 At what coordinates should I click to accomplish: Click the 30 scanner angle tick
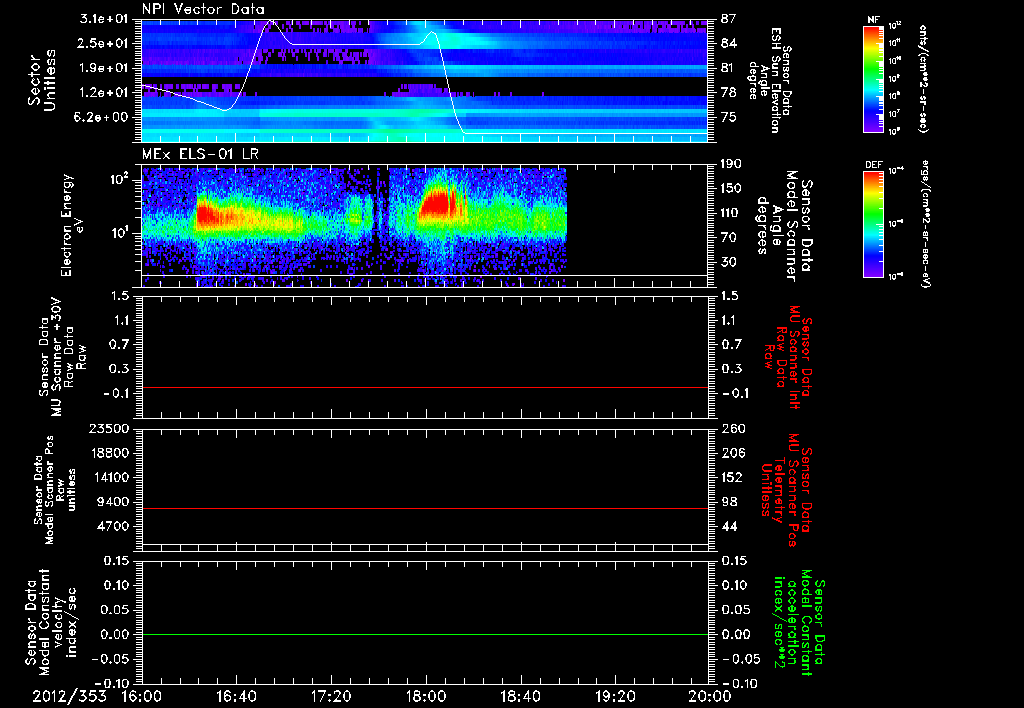pyautogui.click(x=729, y=262)
